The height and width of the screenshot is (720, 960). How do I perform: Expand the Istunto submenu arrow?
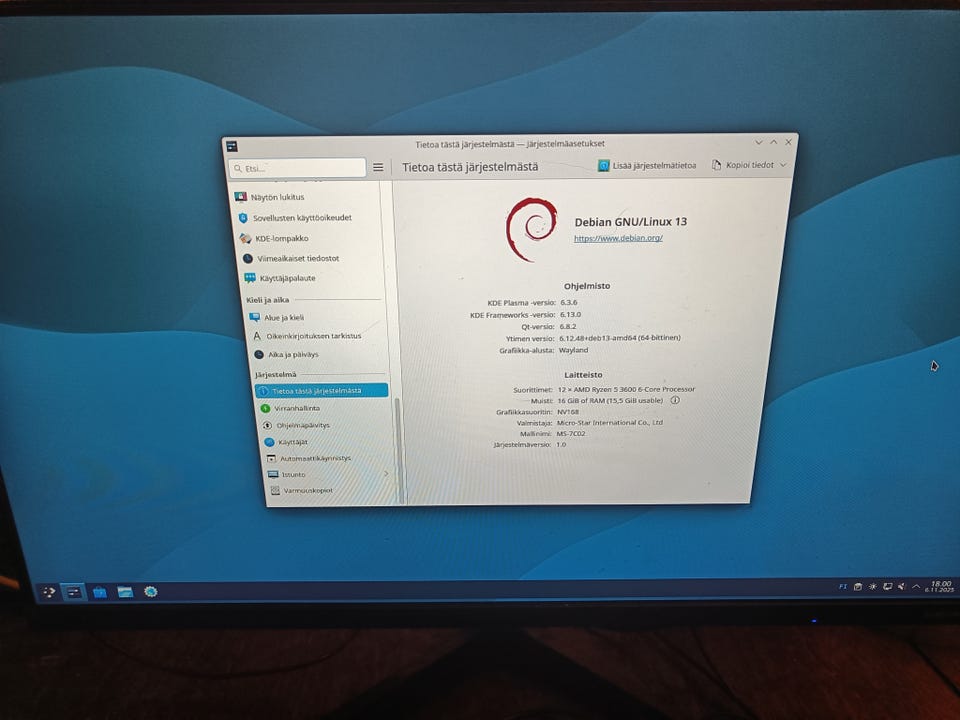386,474
